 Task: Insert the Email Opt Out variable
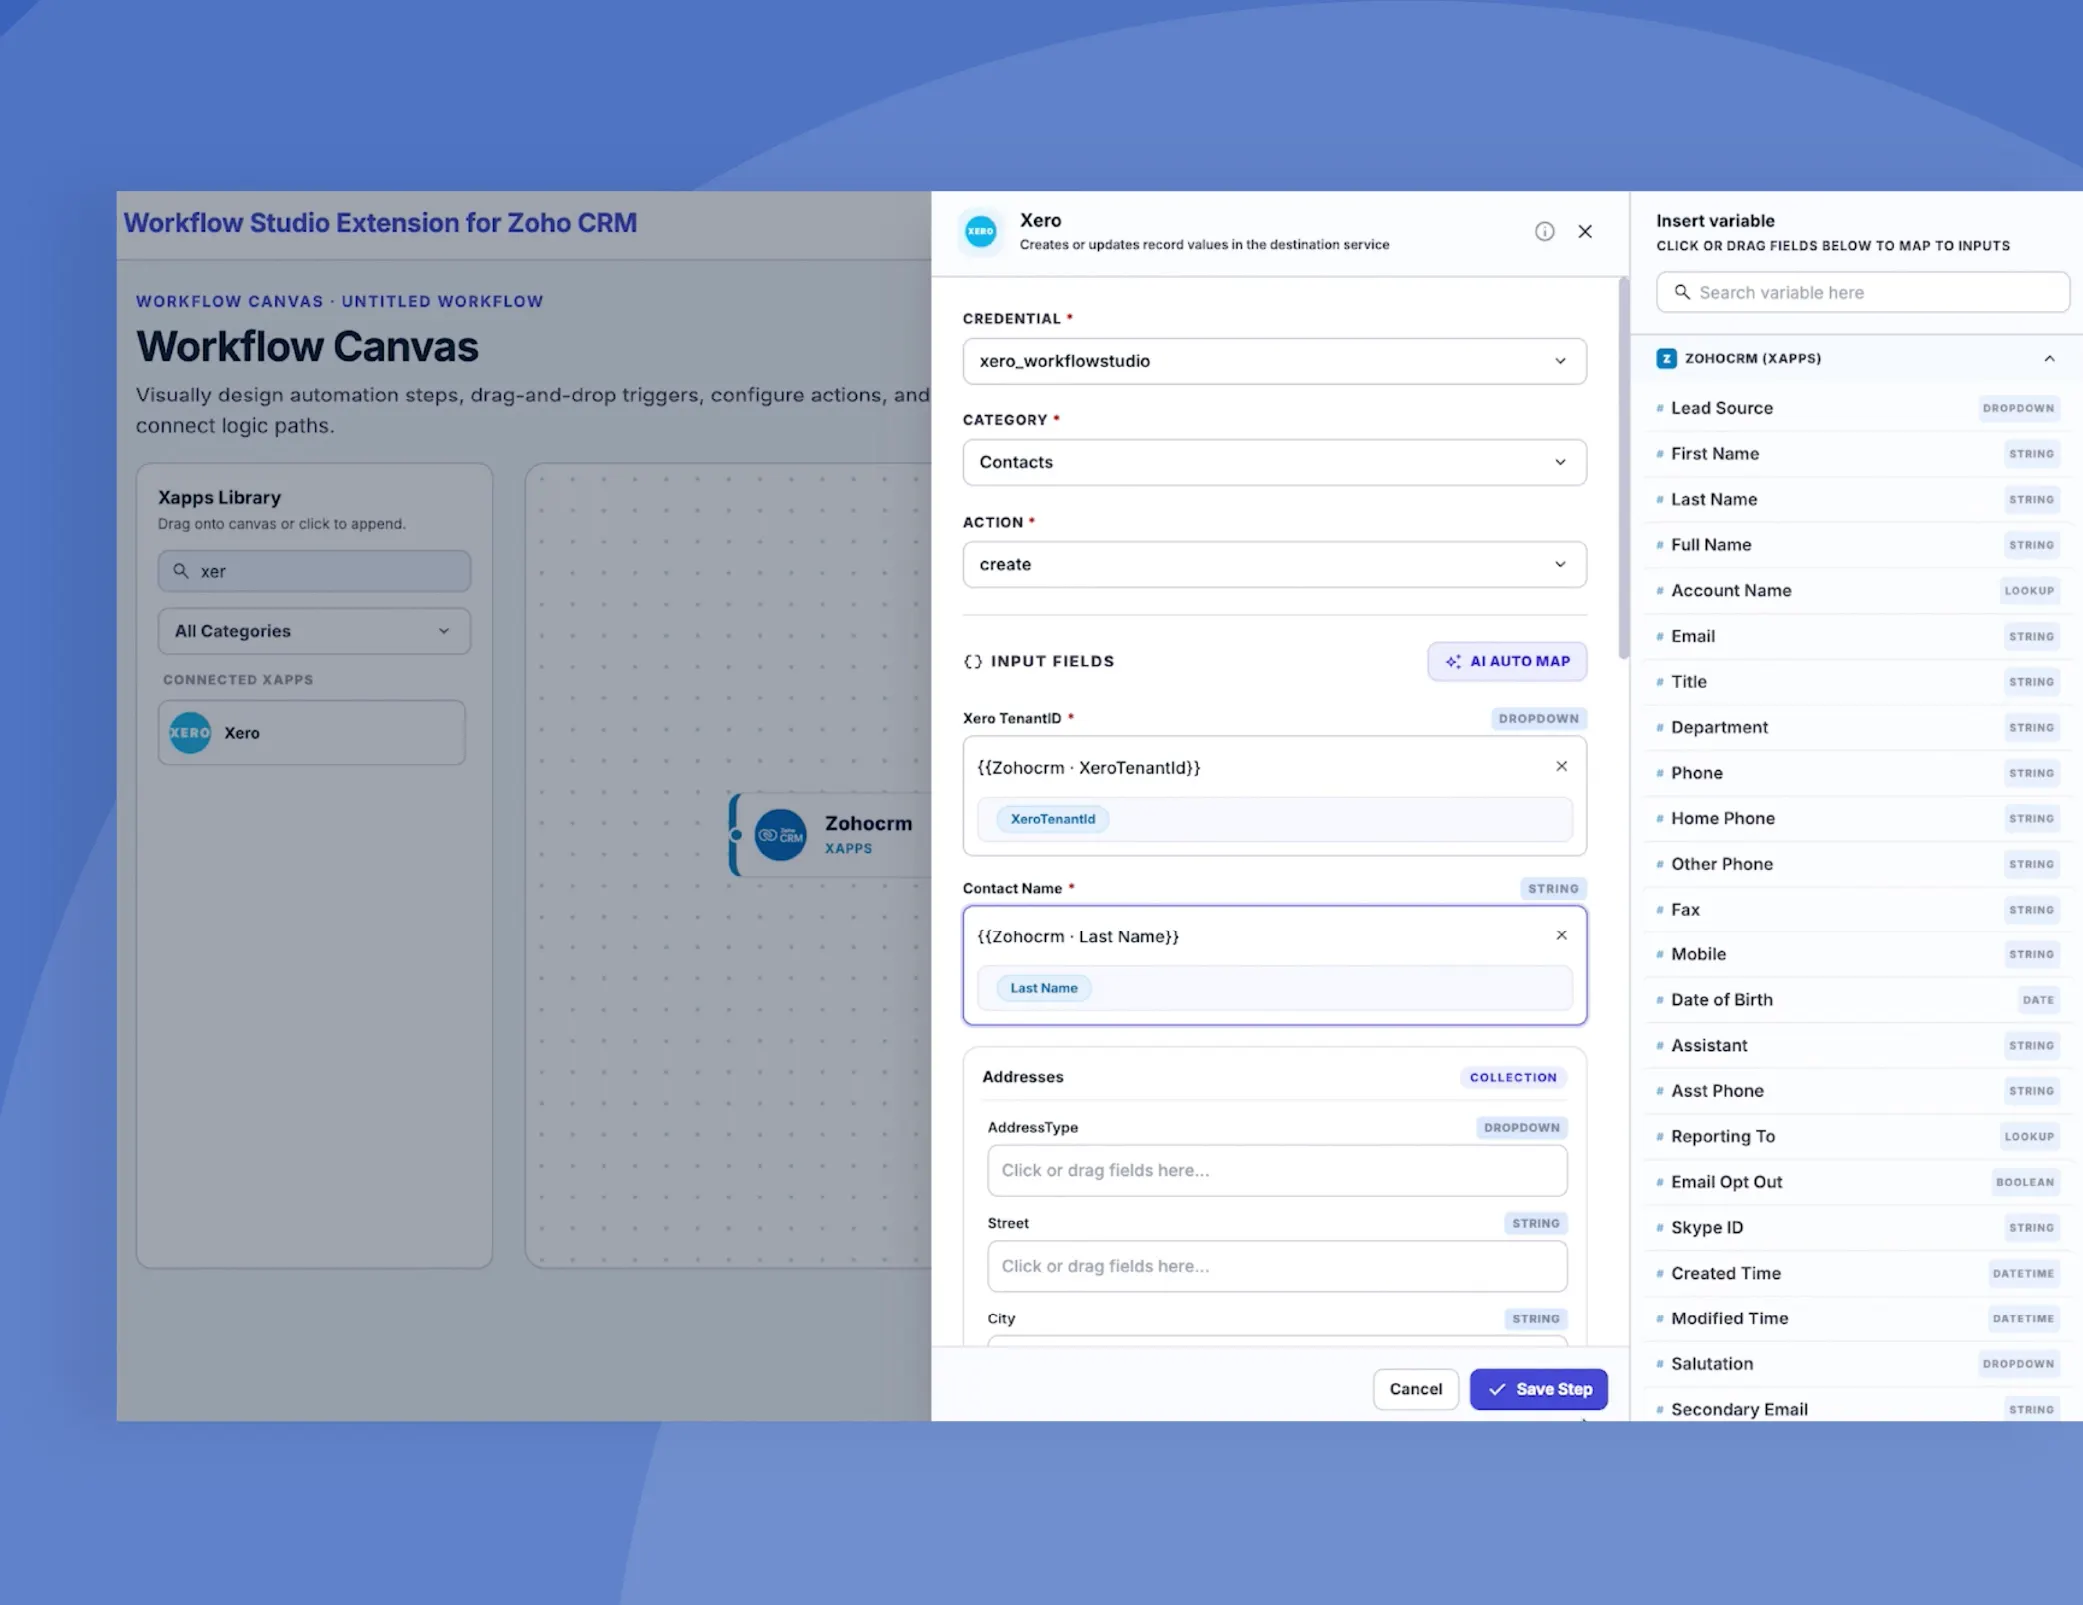[1857, 1182]
